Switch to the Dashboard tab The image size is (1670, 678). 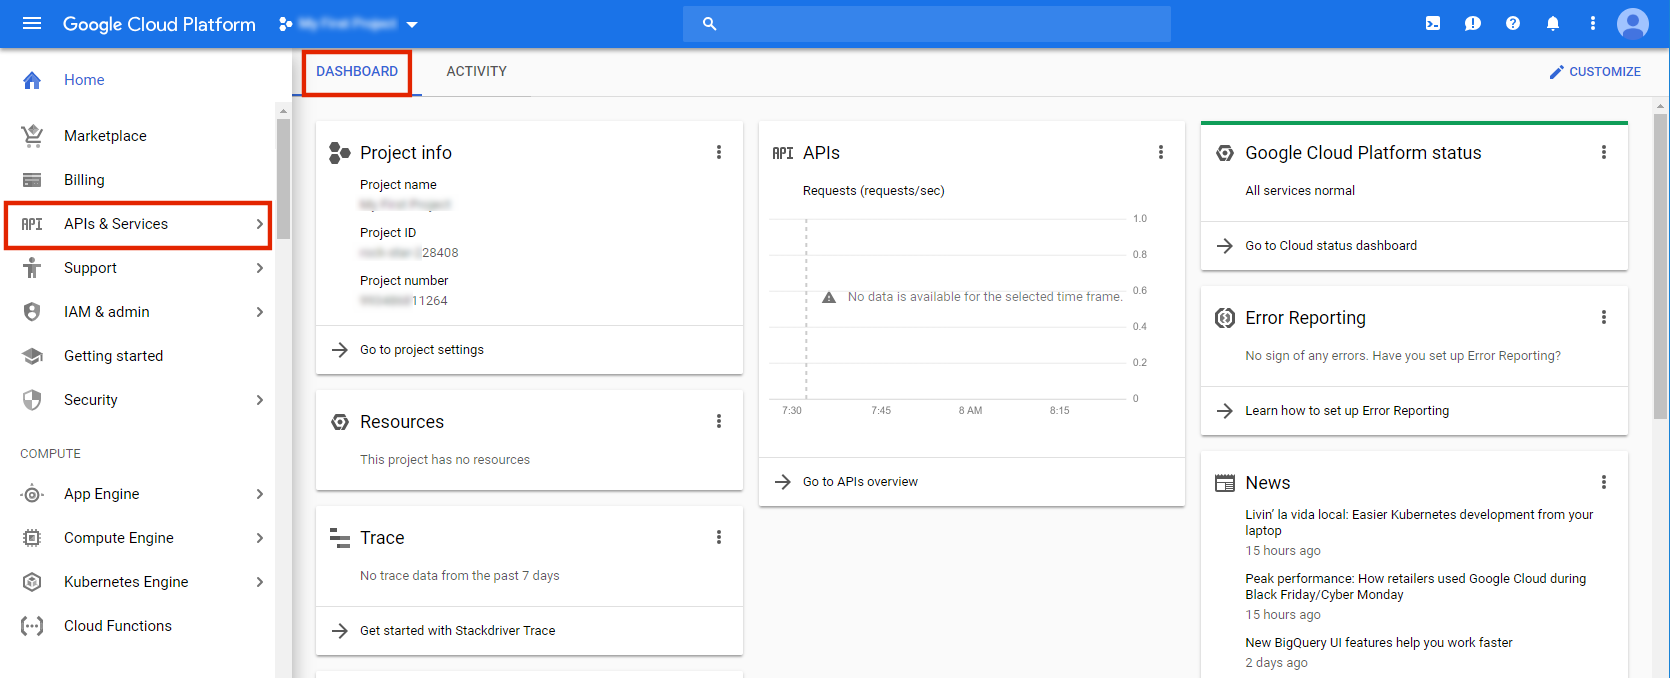357,72
